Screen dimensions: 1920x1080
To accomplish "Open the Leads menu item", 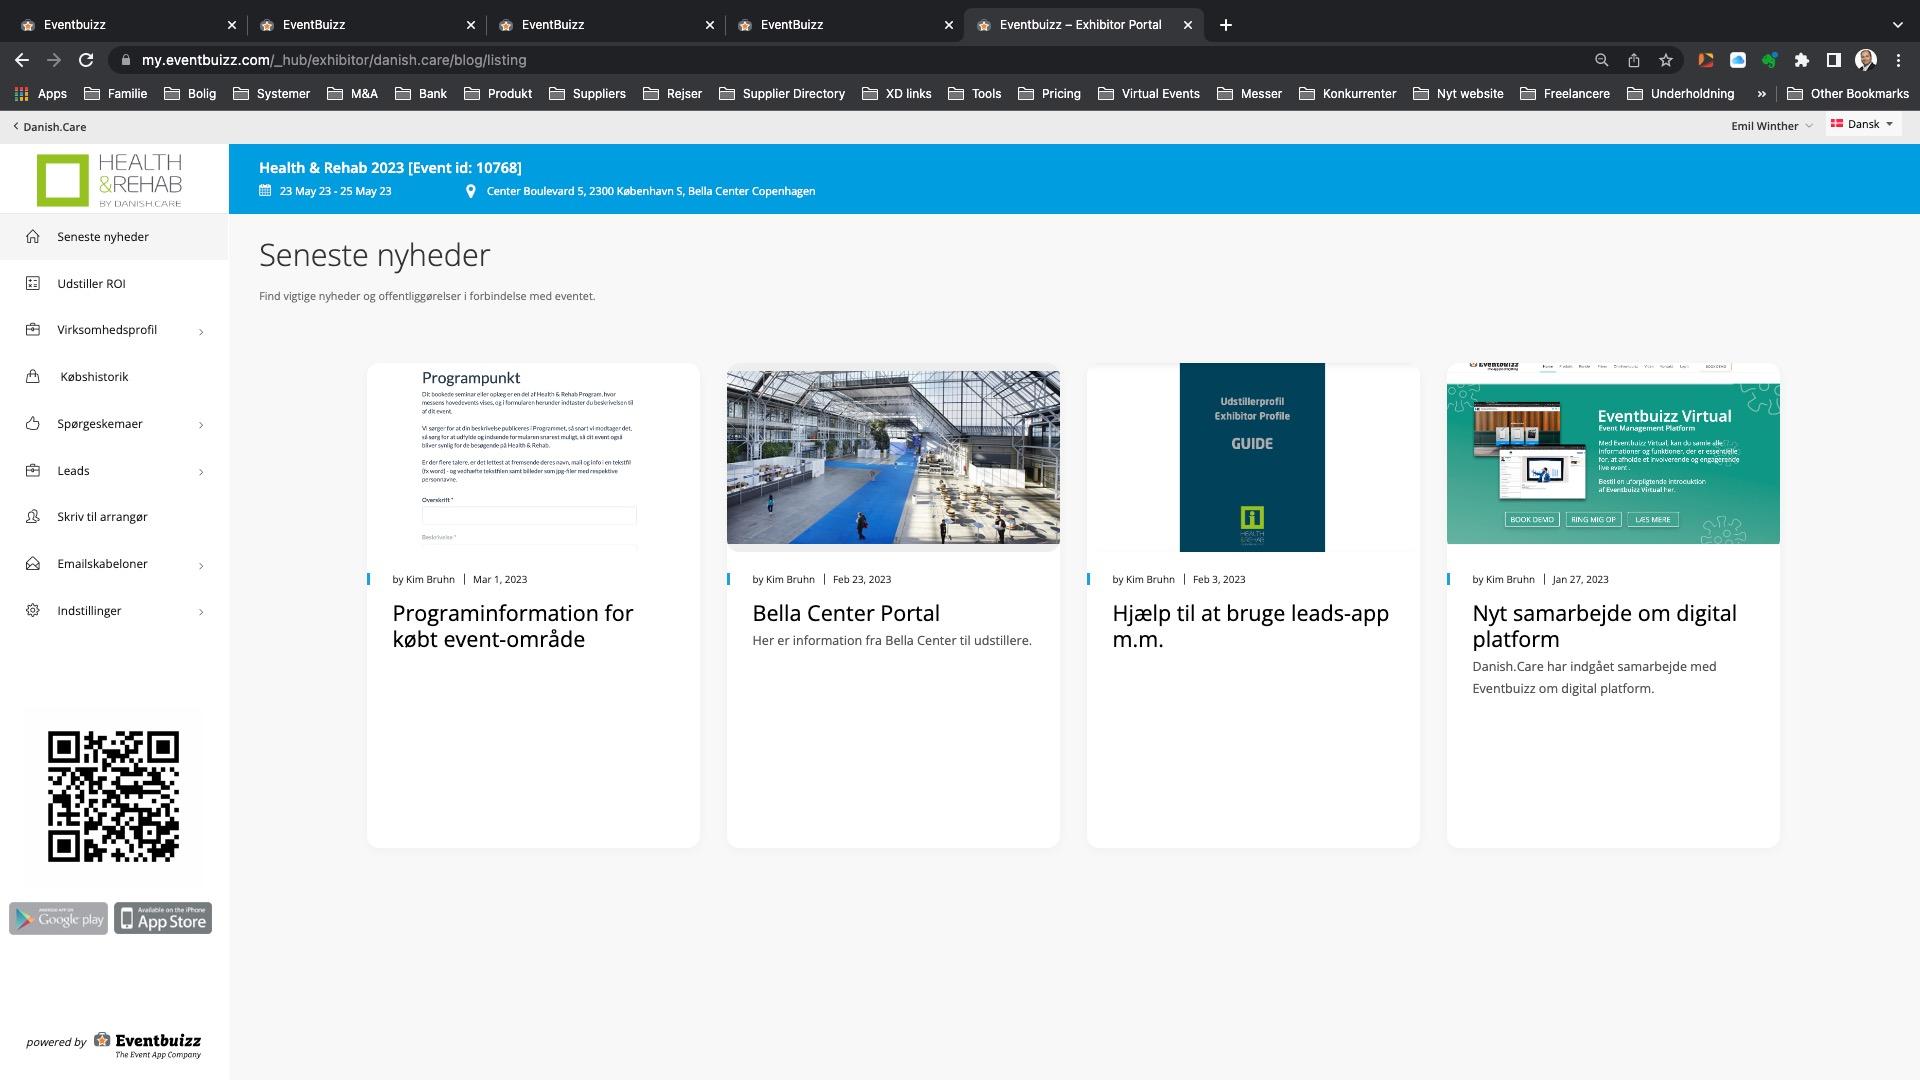I will coord(73,471).
